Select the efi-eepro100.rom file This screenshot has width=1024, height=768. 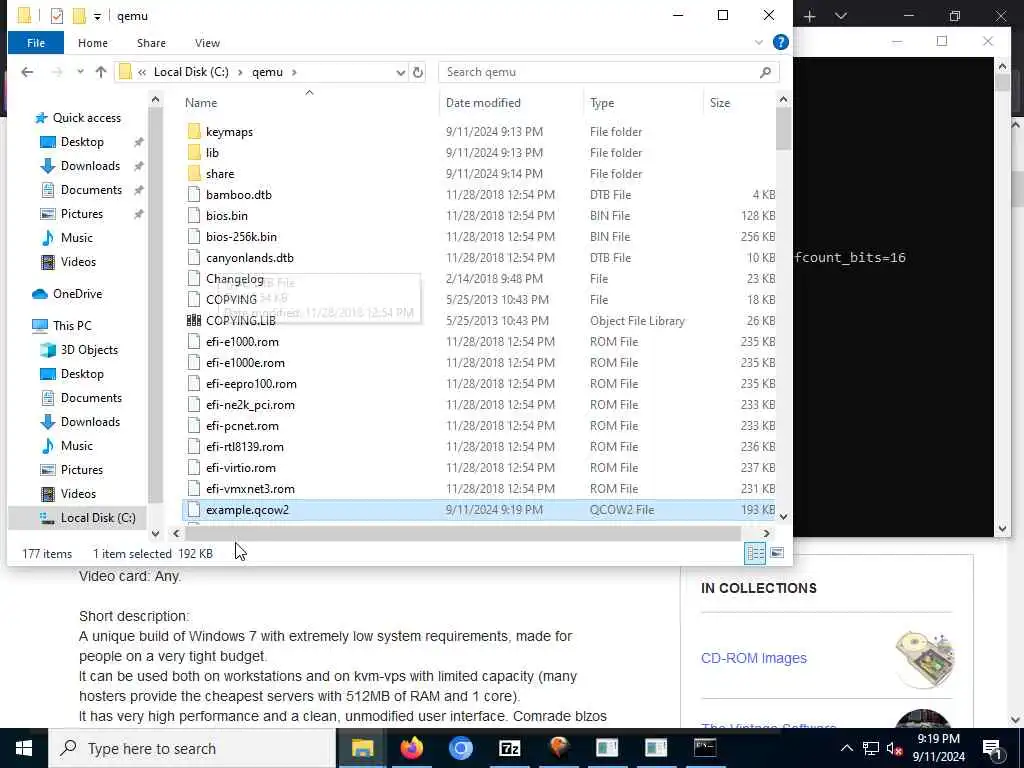(251, 383)
